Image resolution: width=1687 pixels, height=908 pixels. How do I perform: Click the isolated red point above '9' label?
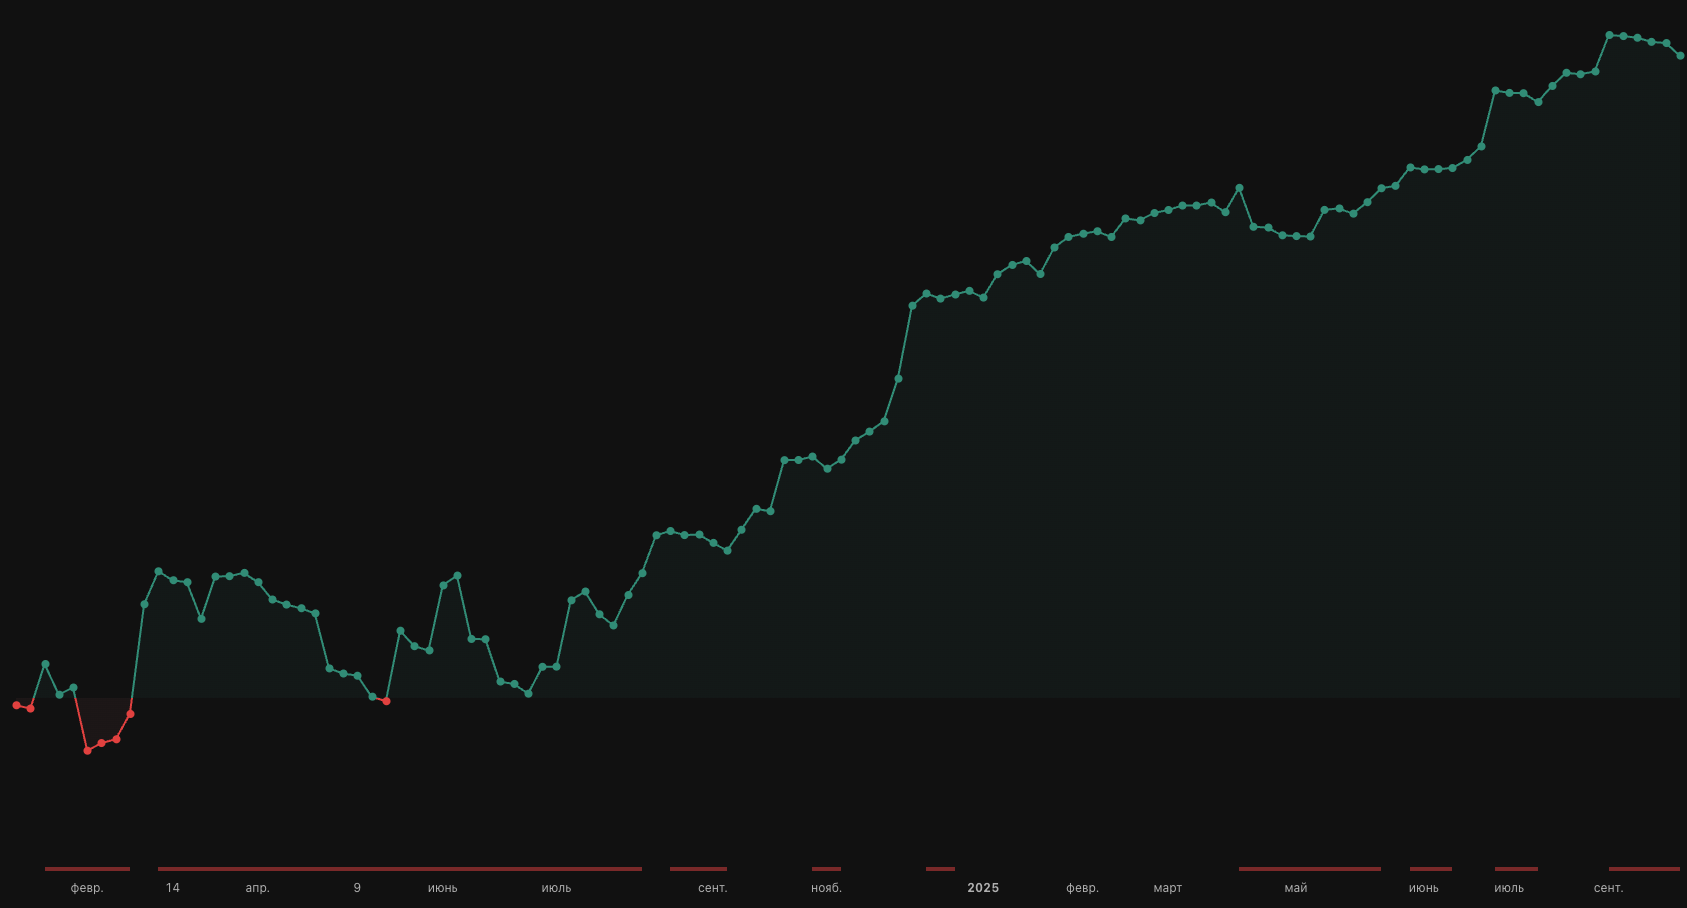(386, 701)
